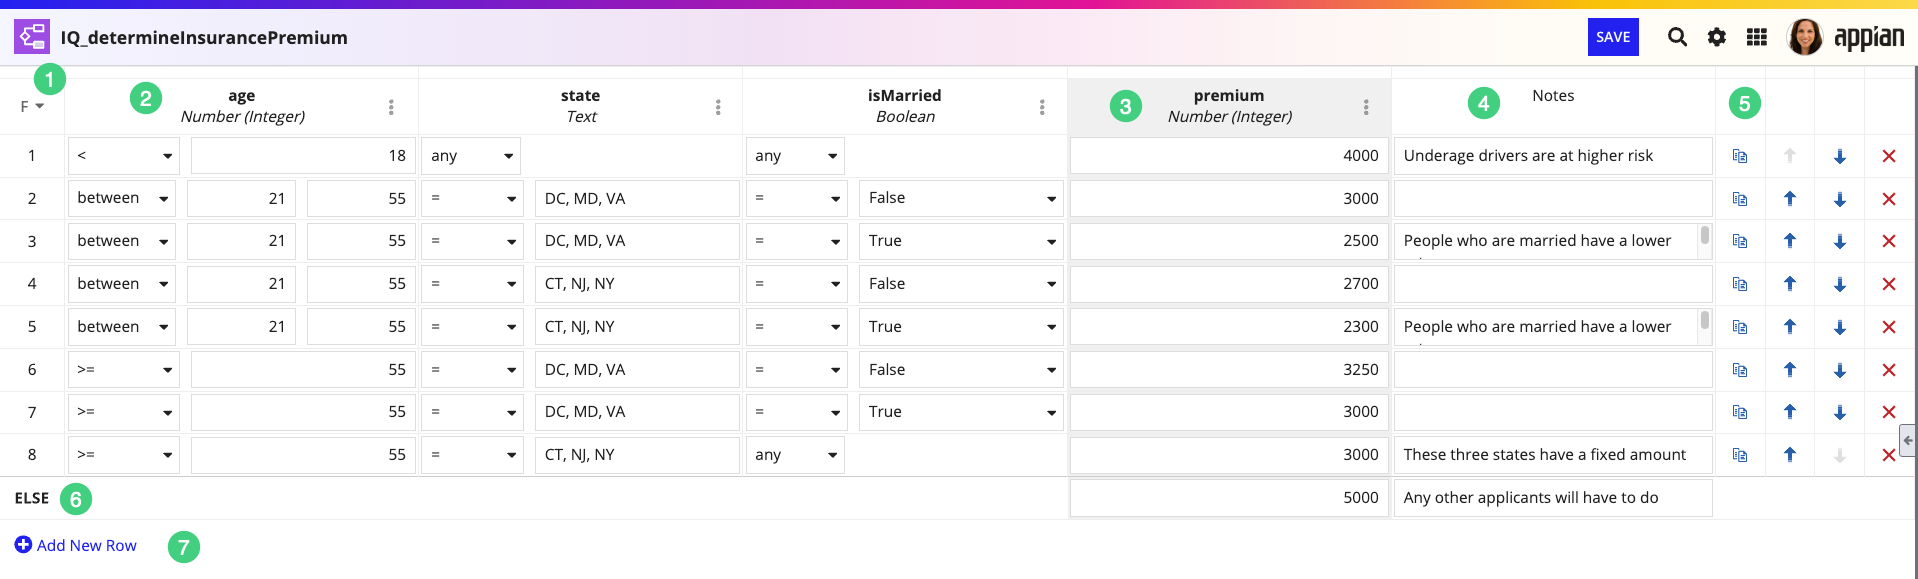This screenshot has height=579, width=1918.
Task: Open row 2 isMarried False value dropdown
Action: (x=961, y=198)
